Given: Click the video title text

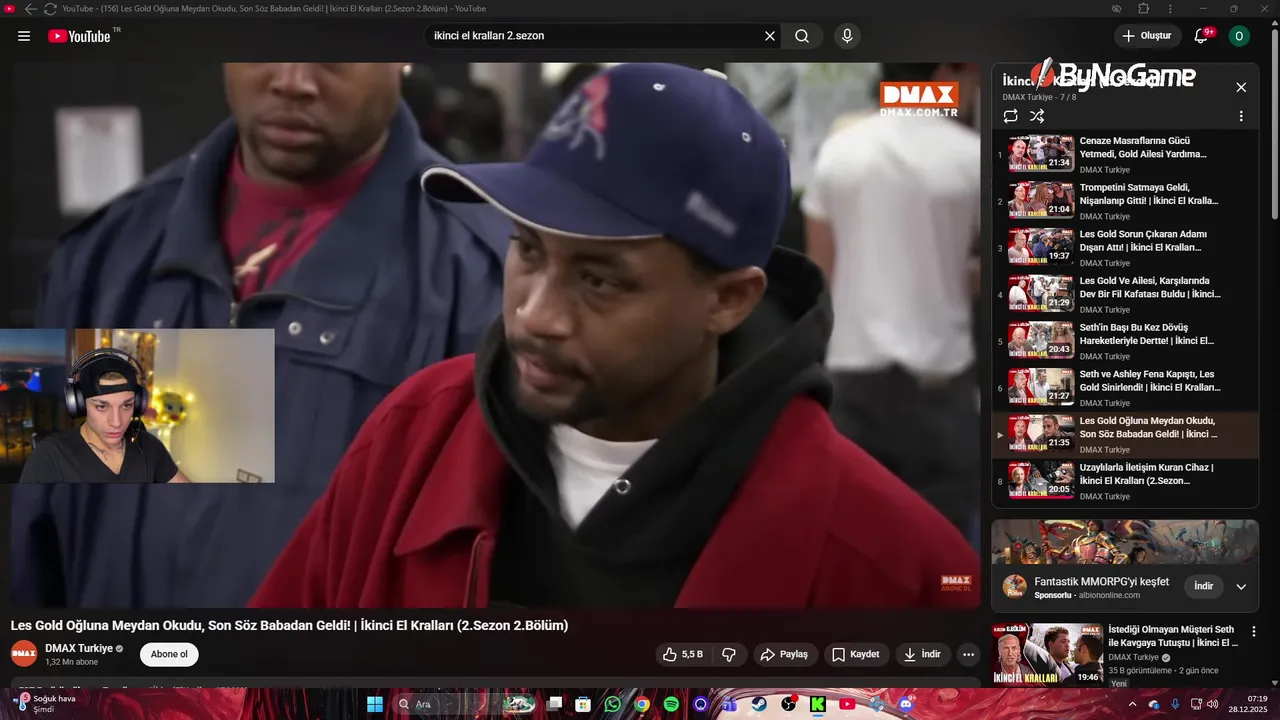Looking at the screenshot, I should tap(289, 625).
